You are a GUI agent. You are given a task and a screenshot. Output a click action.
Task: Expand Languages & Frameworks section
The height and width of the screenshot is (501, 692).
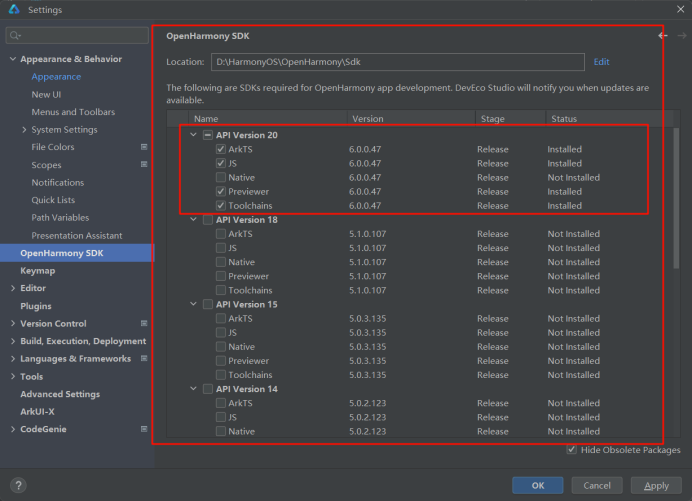13,359
